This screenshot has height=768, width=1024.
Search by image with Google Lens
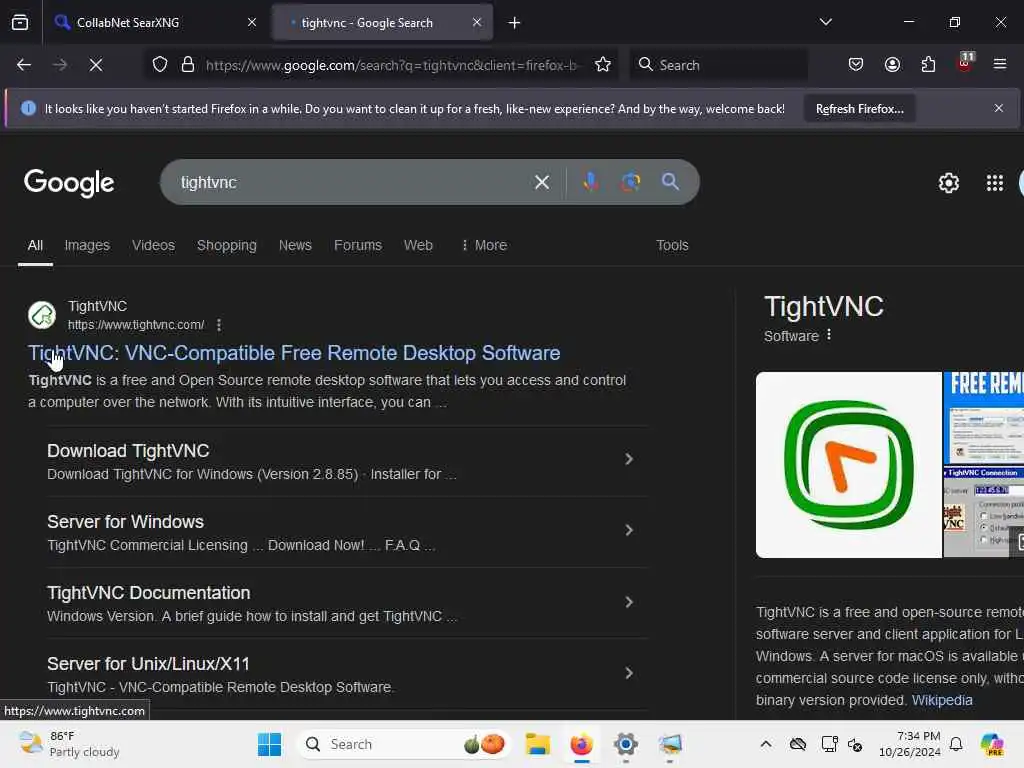point(630,182)
